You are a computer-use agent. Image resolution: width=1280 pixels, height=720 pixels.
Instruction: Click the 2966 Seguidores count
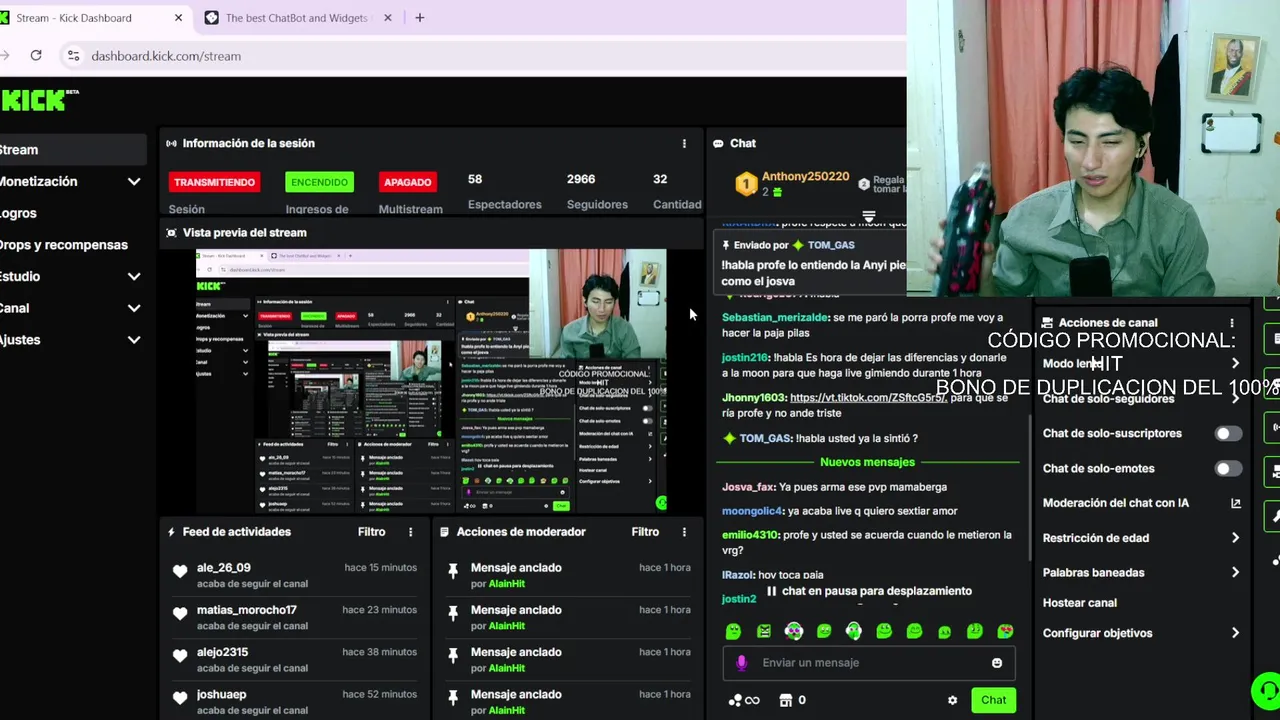tap(580, 179)
